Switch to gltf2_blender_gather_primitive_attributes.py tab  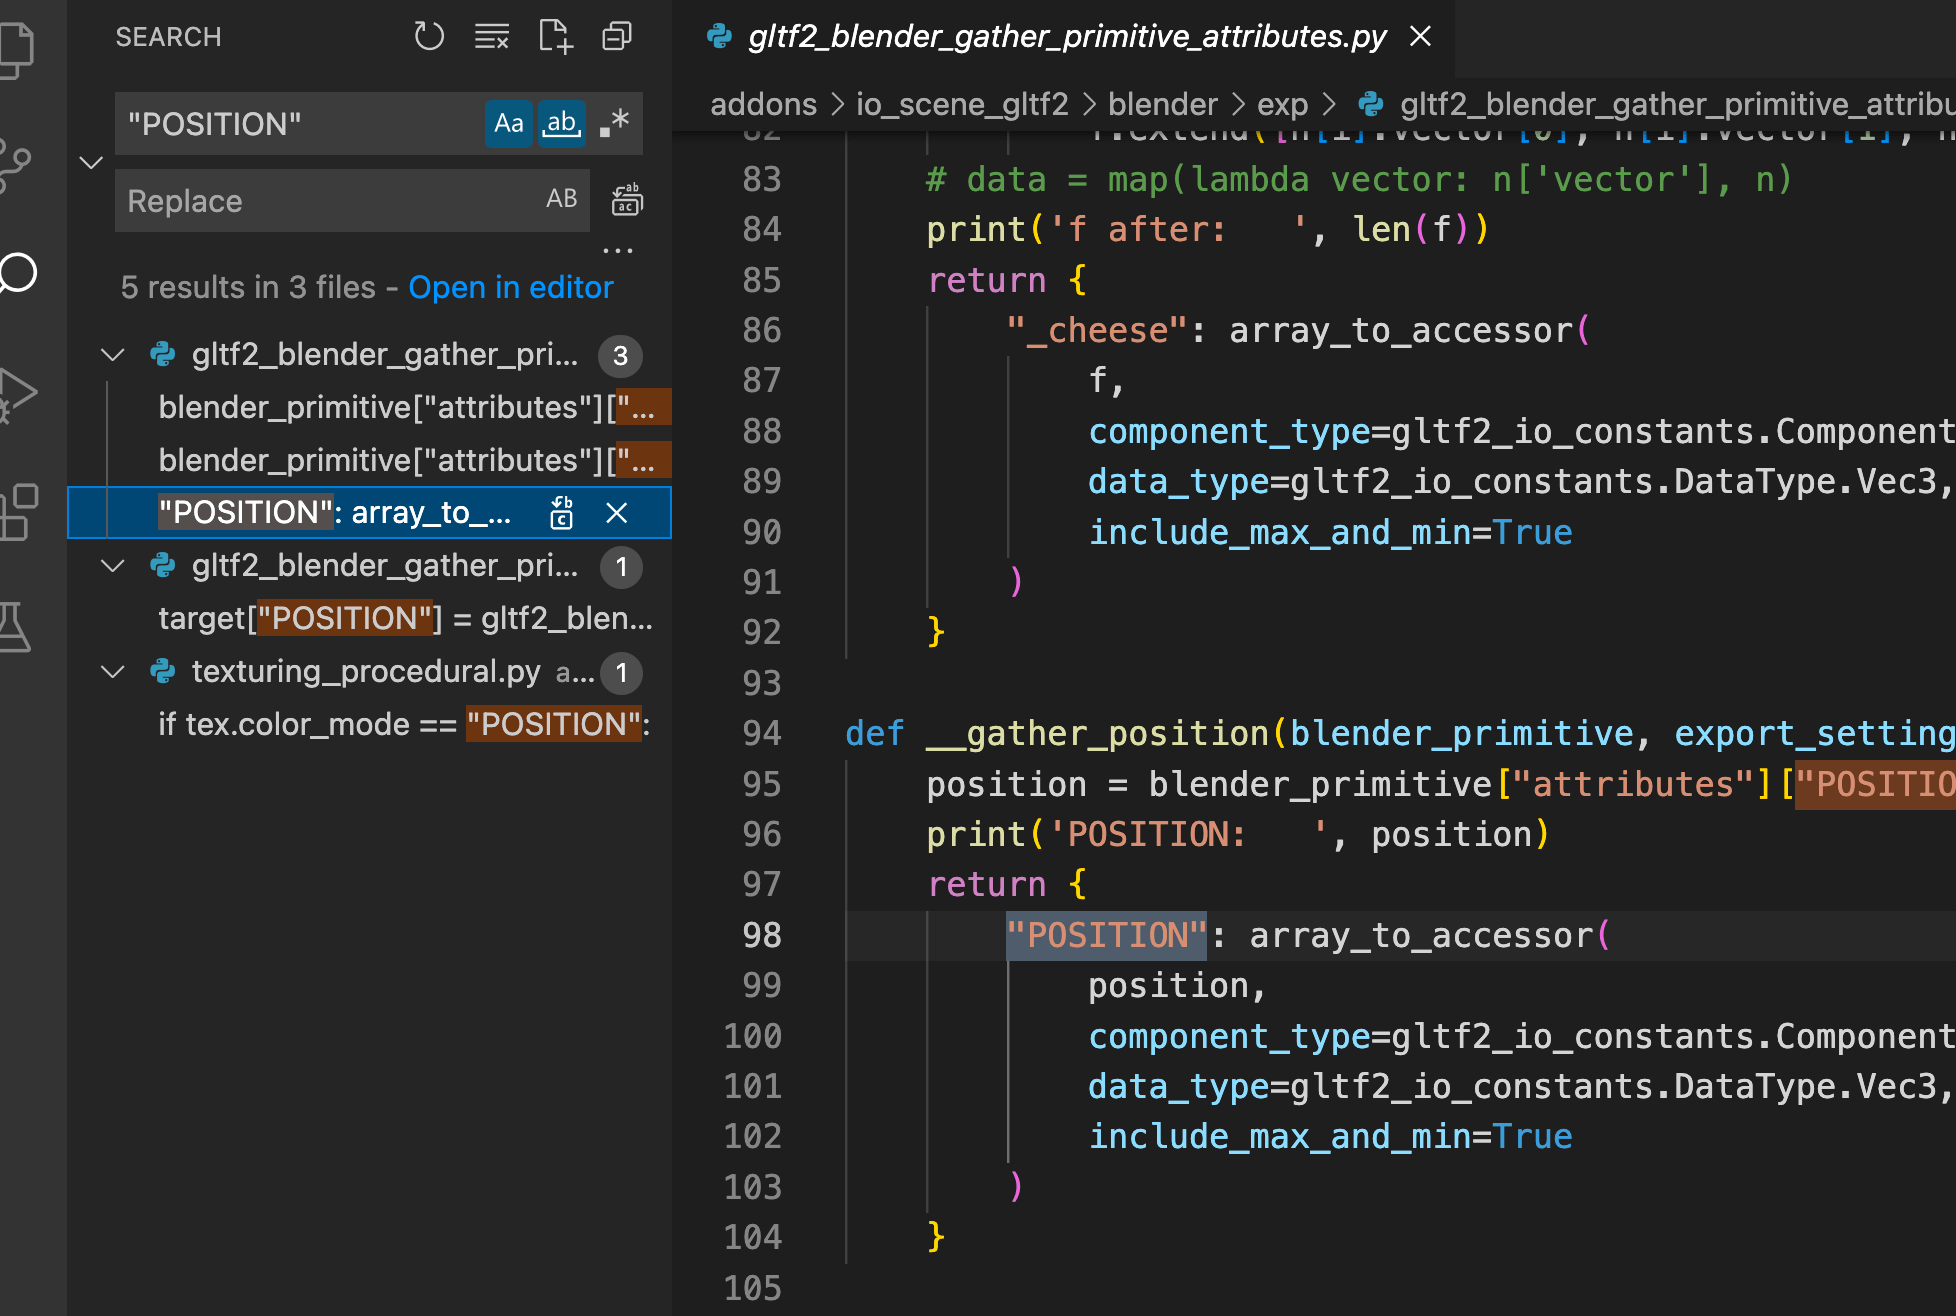tap(1066, 37)
